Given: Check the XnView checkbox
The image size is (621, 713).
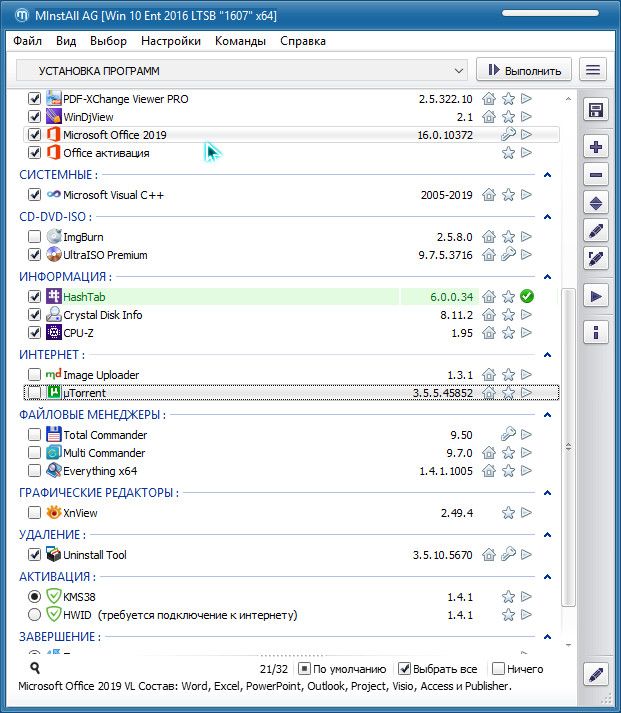Looking at the screenshot, I should click(x=35, y=513).
